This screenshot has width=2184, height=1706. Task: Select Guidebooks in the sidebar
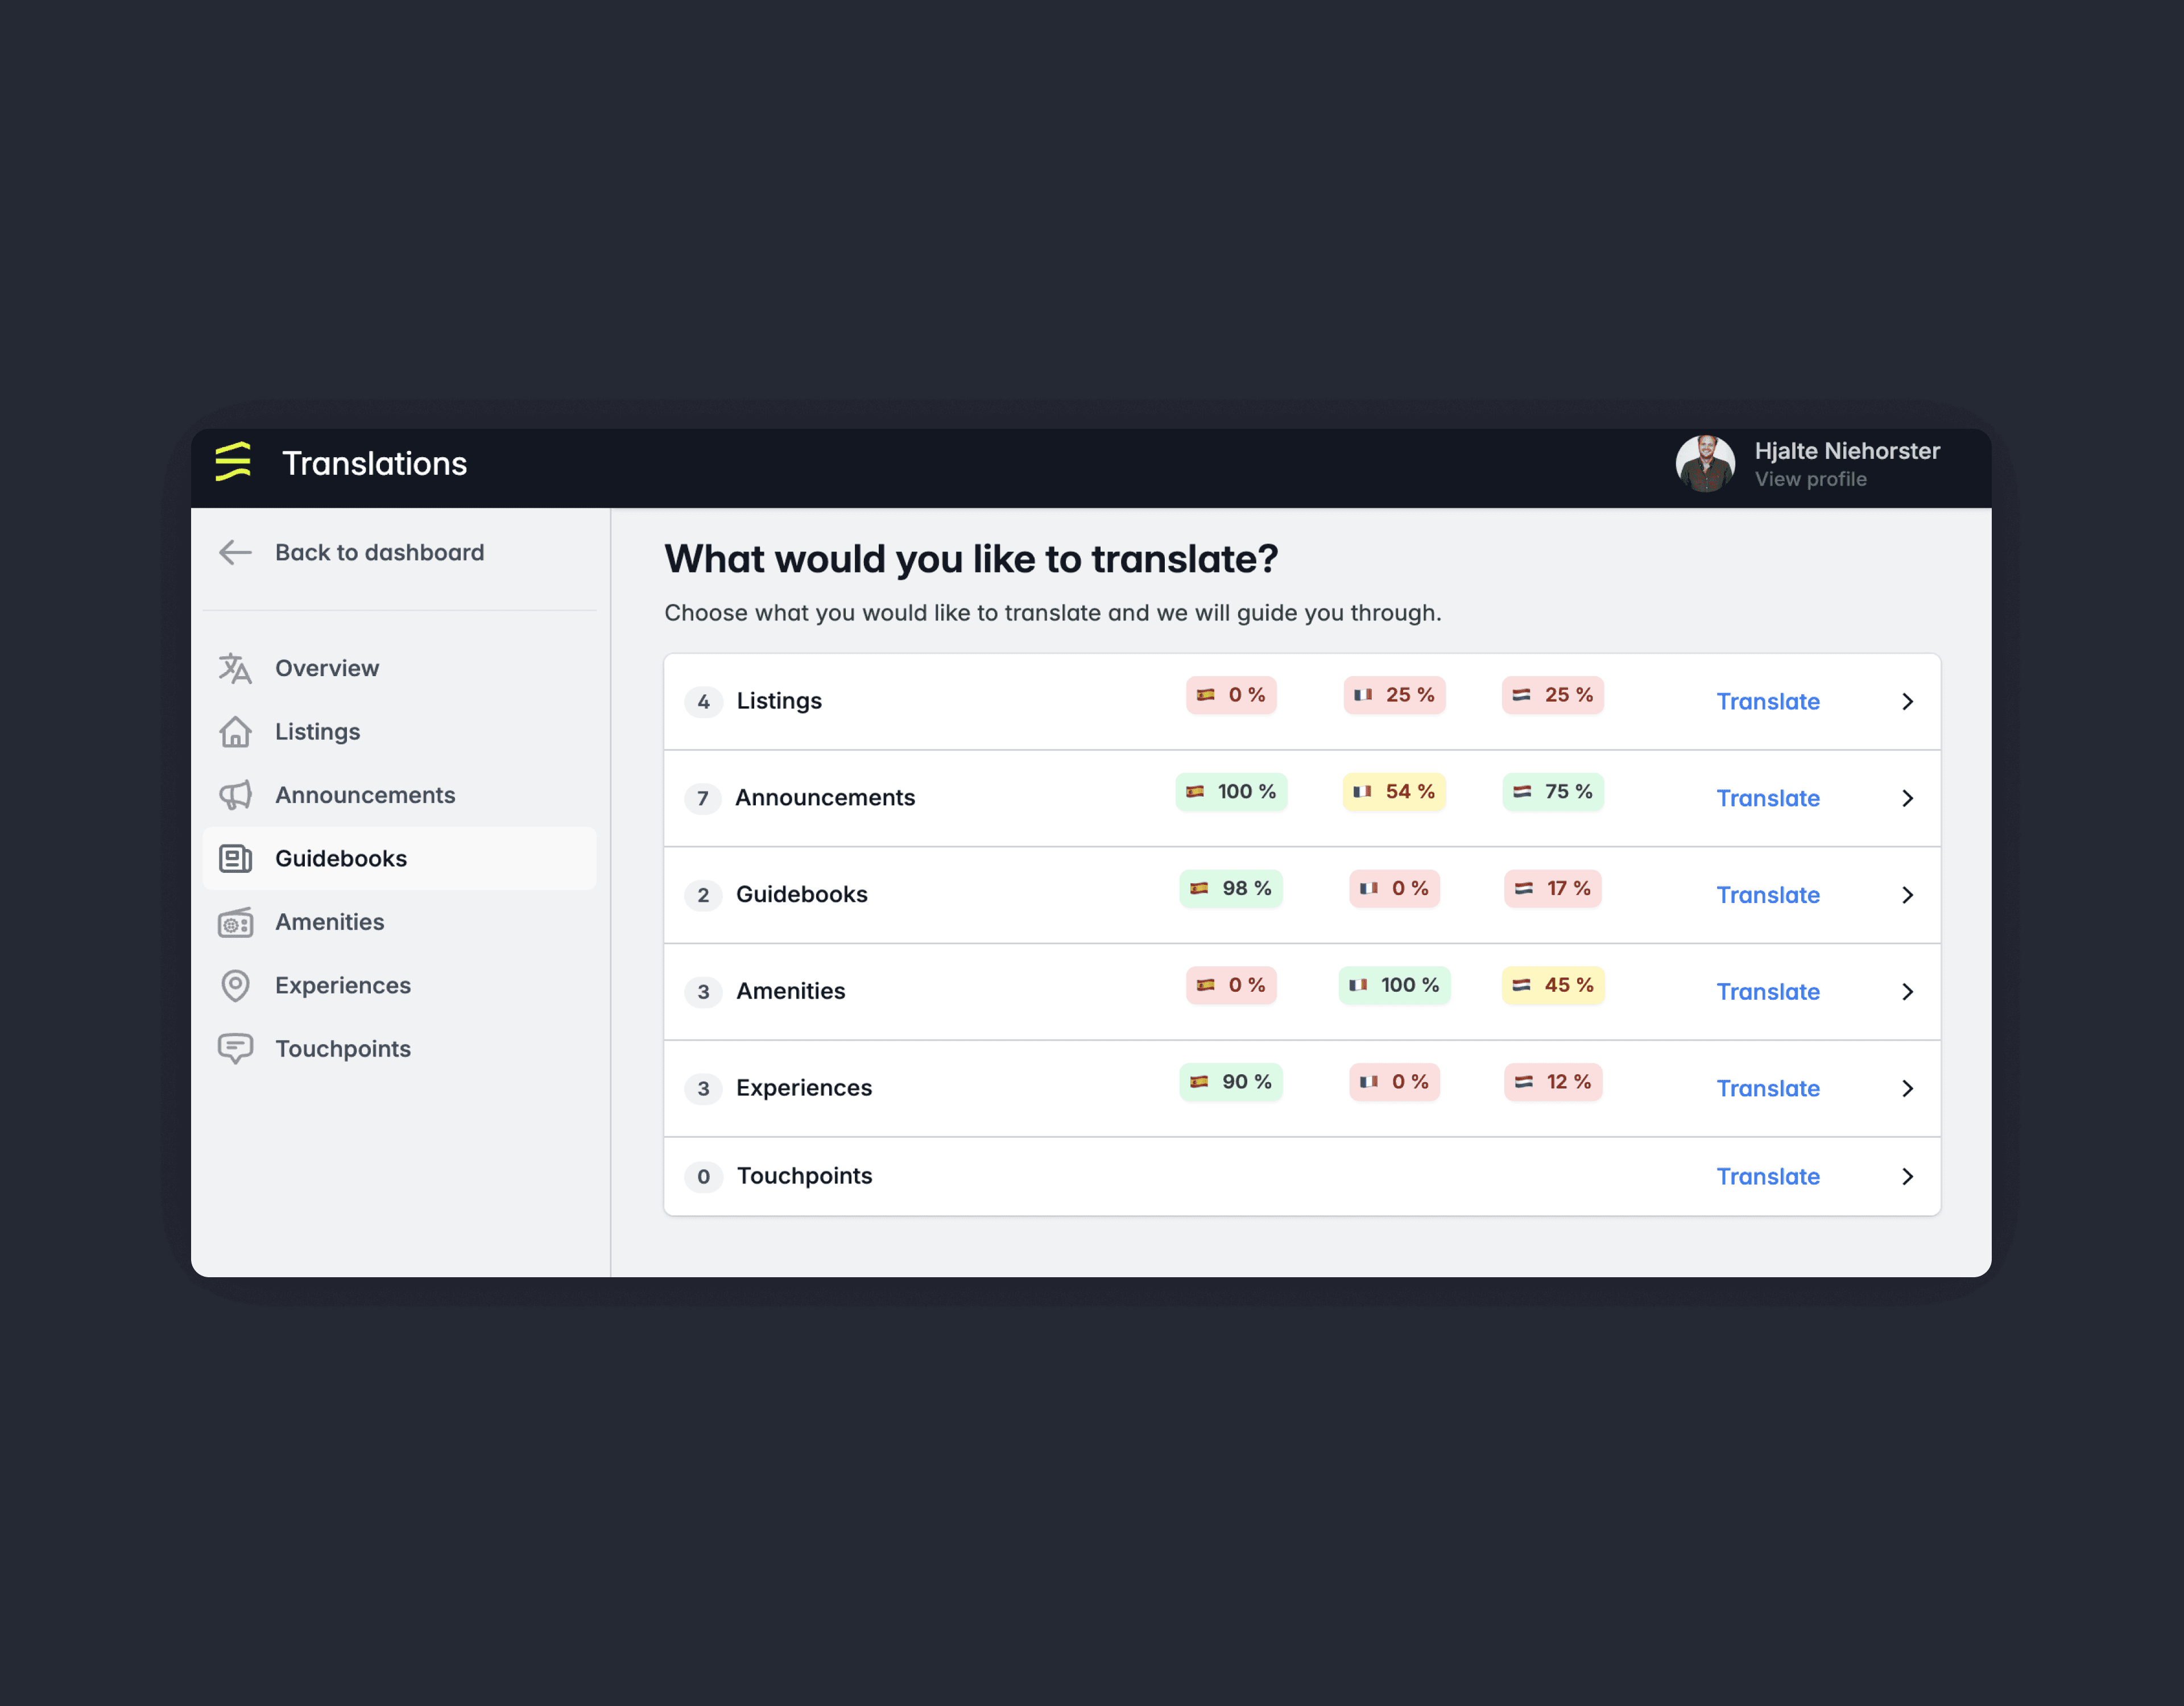(x=399, y=858)
